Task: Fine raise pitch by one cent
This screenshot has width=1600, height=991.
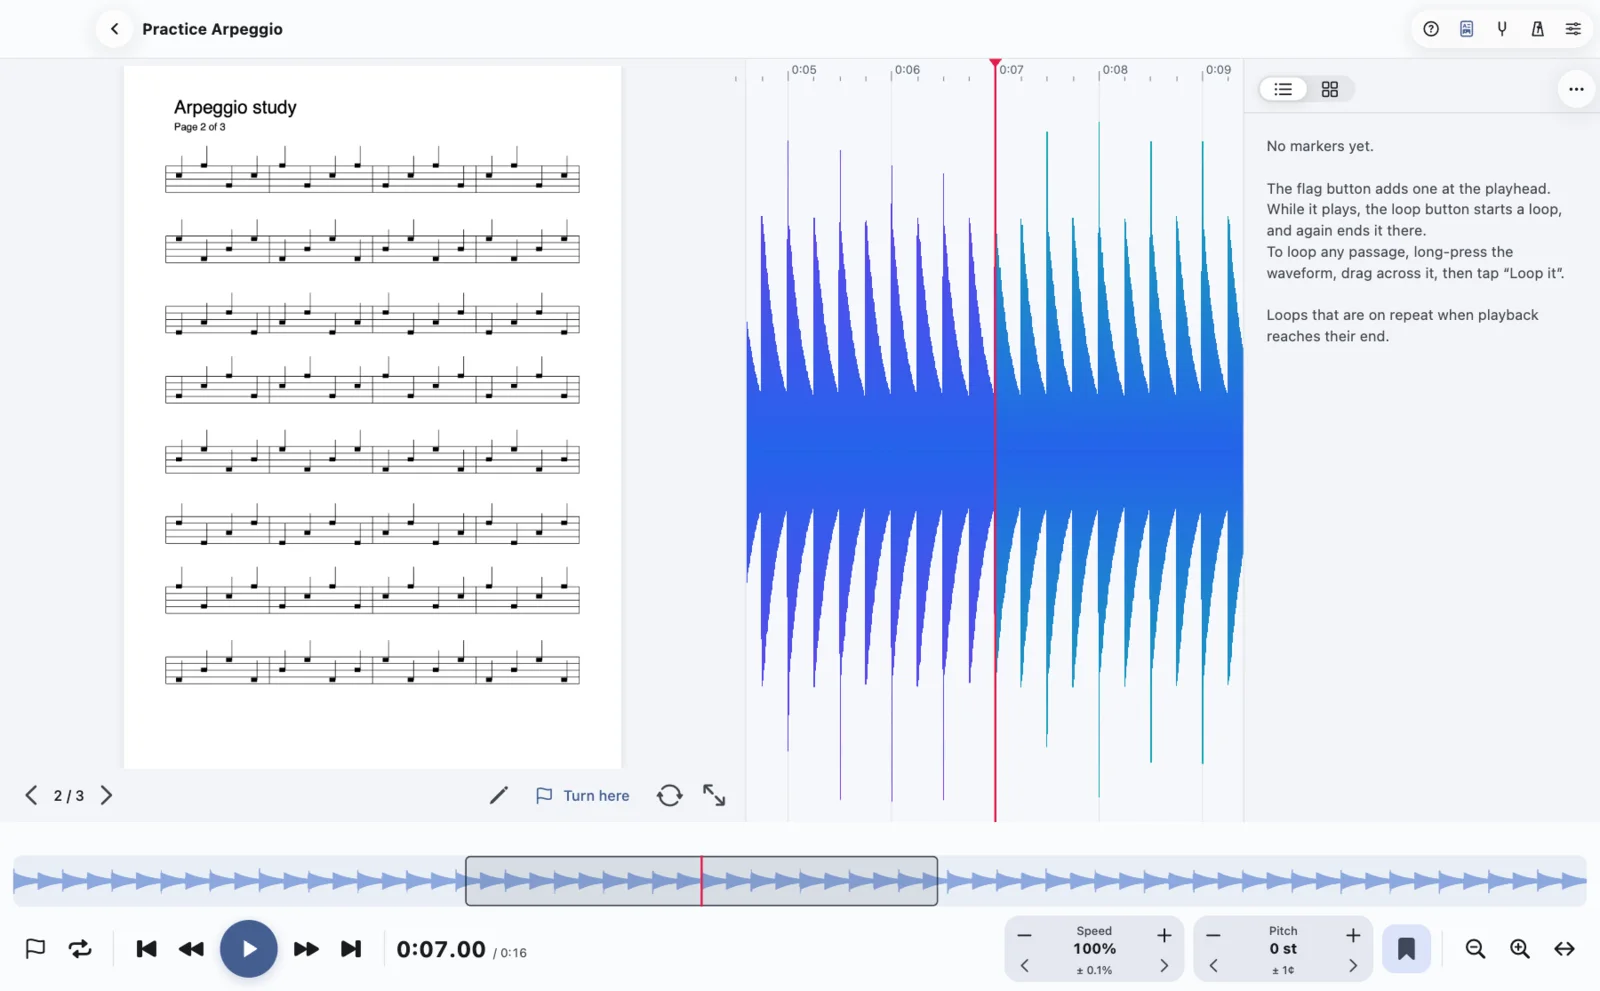Action: [x=1353, y=966]
